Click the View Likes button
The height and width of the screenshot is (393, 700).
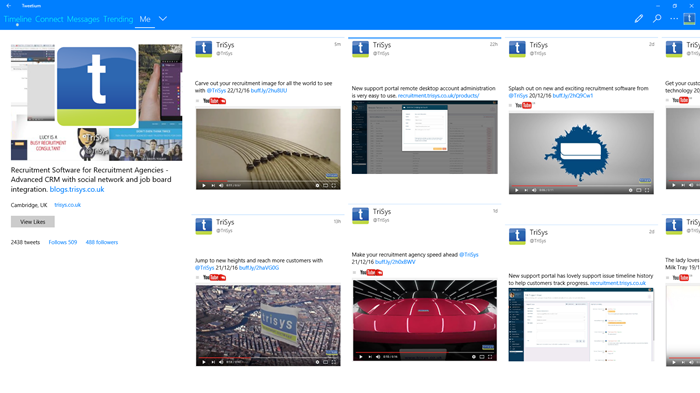33,222
